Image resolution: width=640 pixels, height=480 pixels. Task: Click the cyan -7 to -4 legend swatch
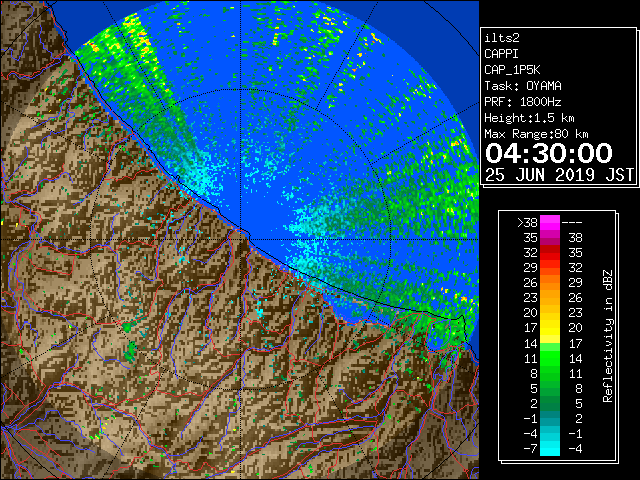coord(550,448)
